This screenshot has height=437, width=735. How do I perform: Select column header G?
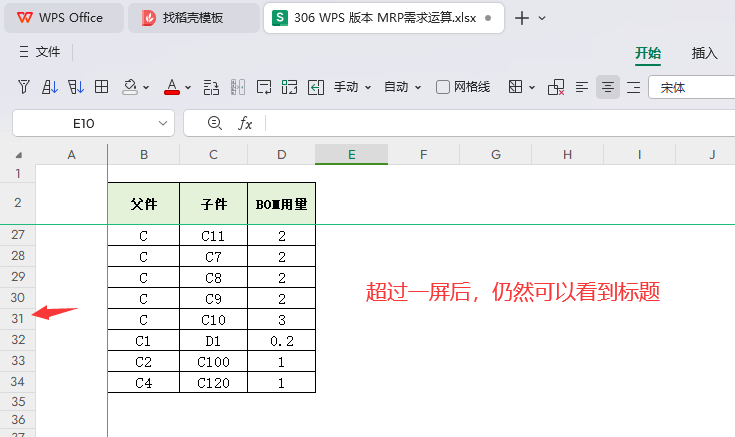point(495,154)
